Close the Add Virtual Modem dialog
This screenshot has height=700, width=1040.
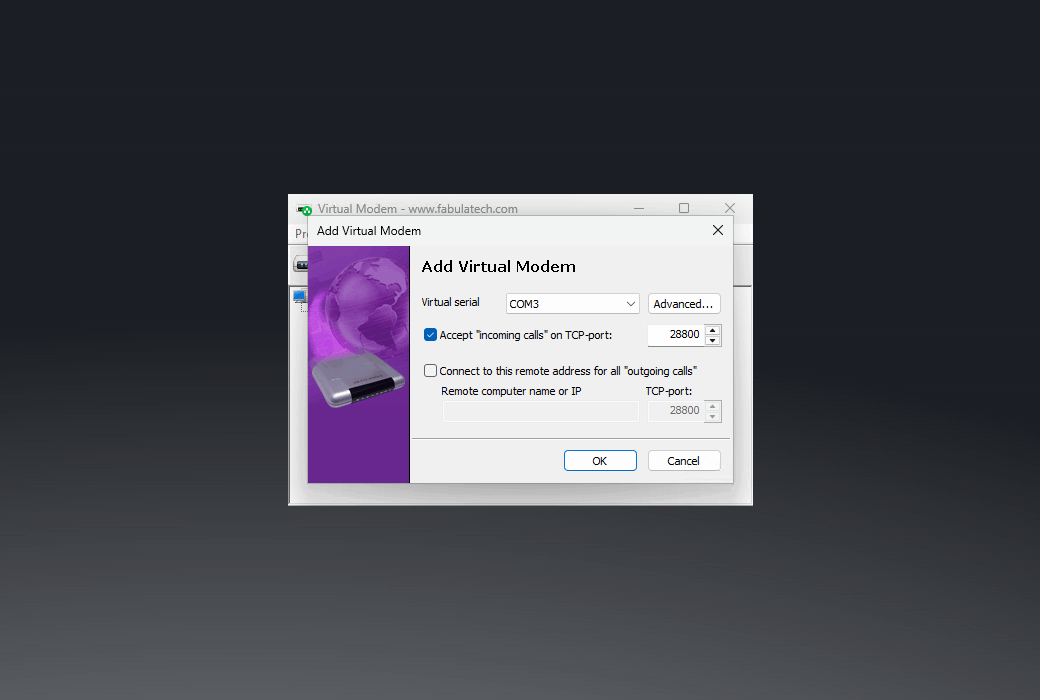click(x=717, y=230)
